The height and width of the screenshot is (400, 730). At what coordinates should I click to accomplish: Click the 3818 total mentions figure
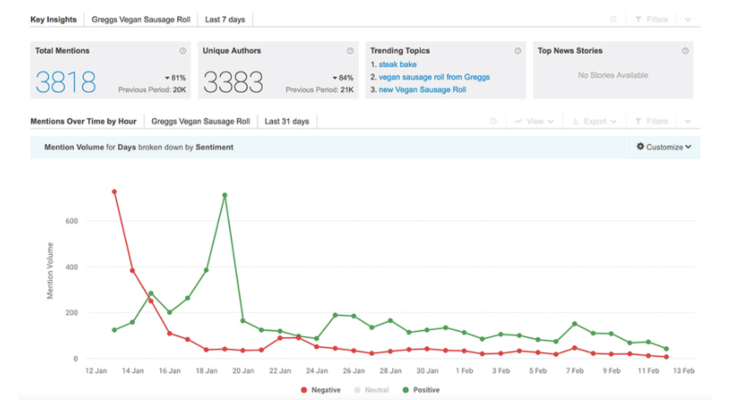(x=66, y=82)
